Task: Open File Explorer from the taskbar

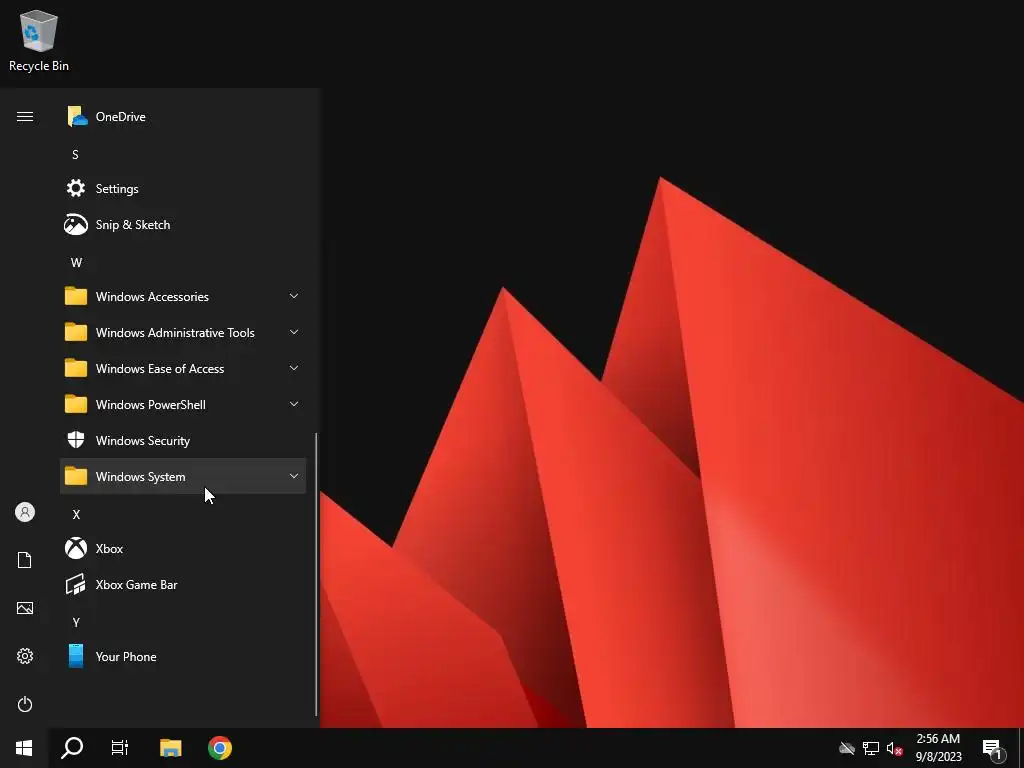Action: (x=170, y=748)
